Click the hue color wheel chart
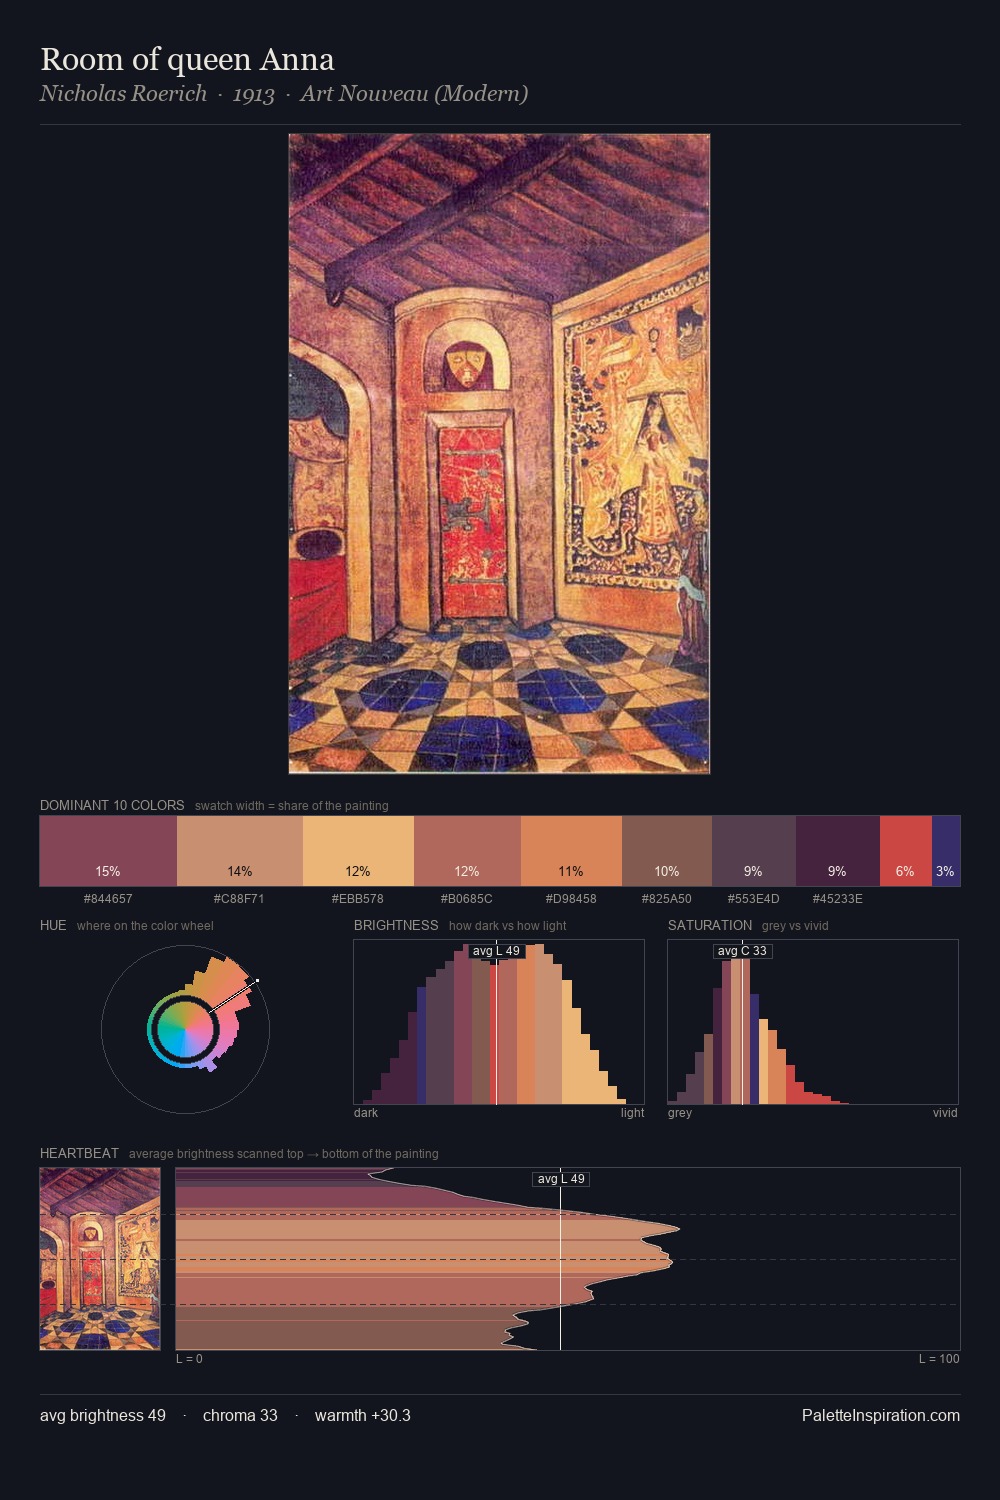 pos(185,1029)
